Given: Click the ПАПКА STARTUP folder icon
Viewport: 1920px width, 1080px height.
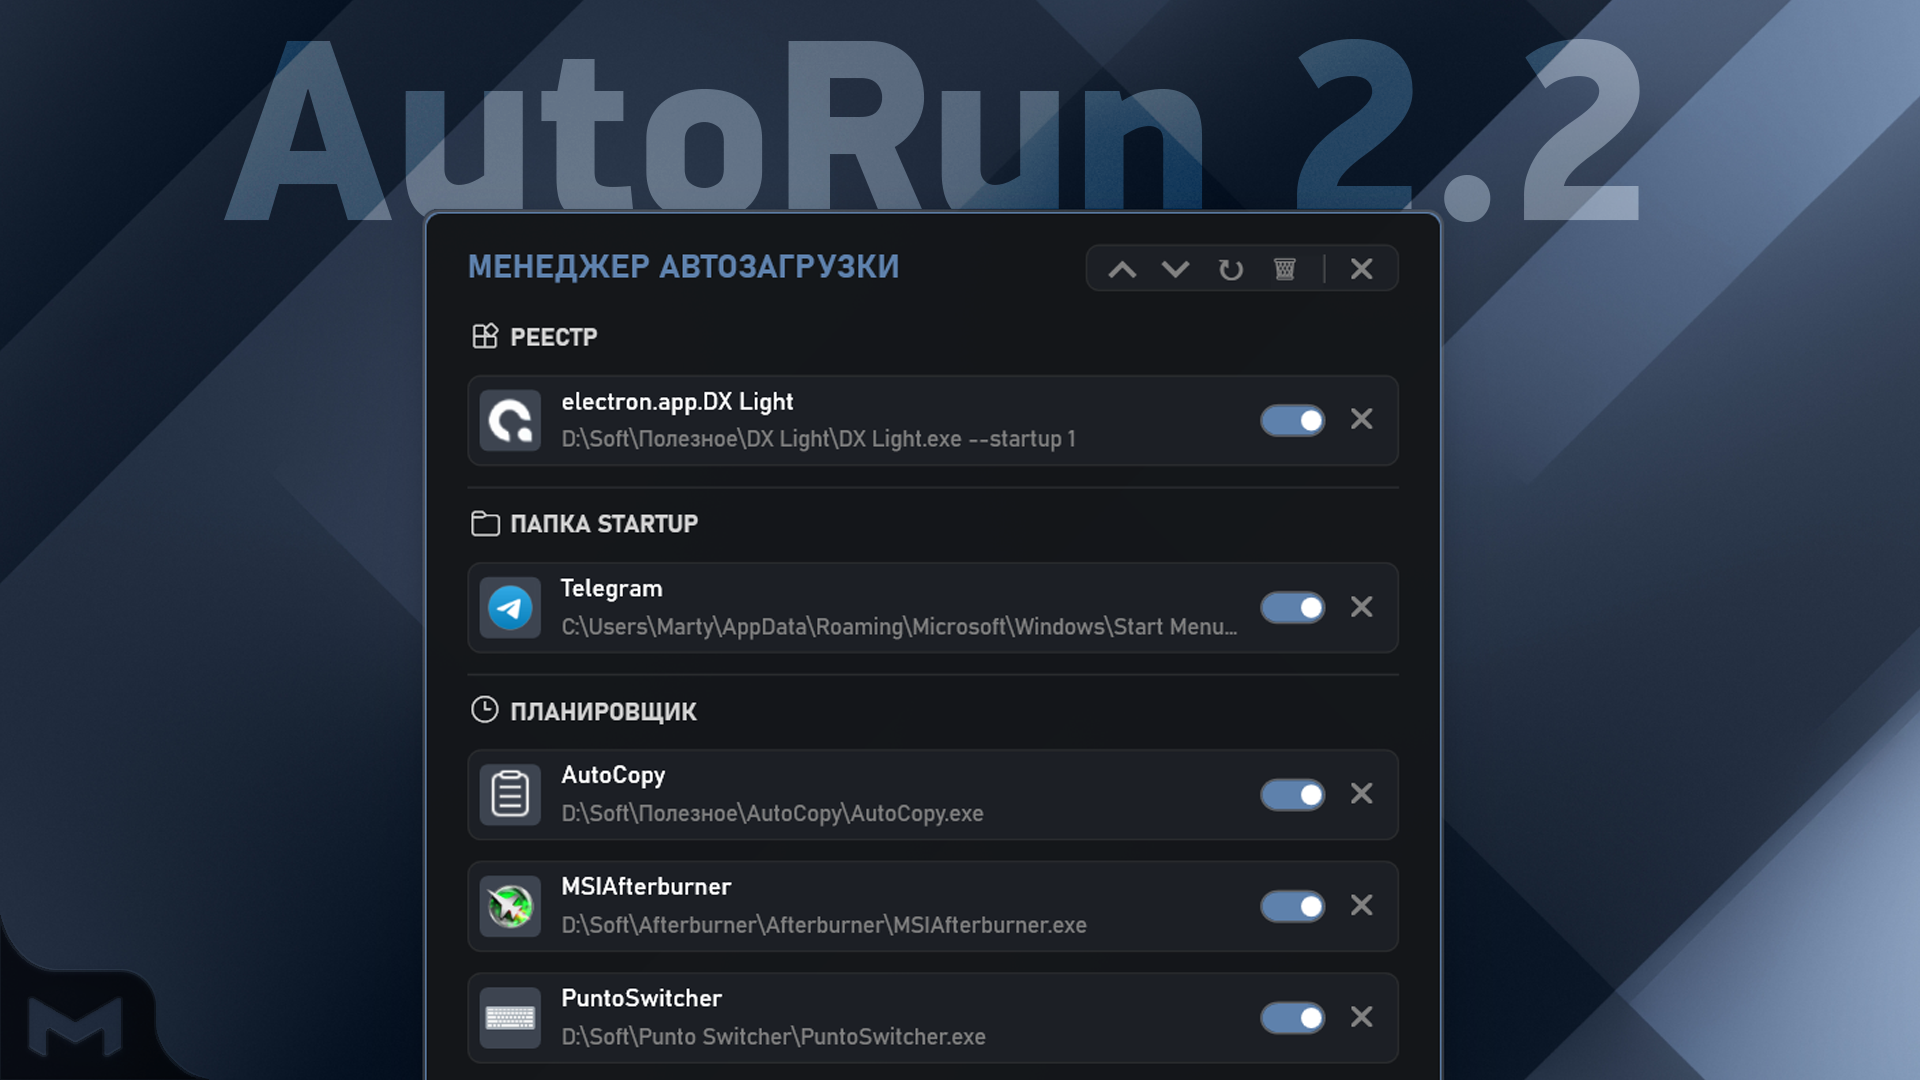Looking at the screenshot, I should [485, 523].
